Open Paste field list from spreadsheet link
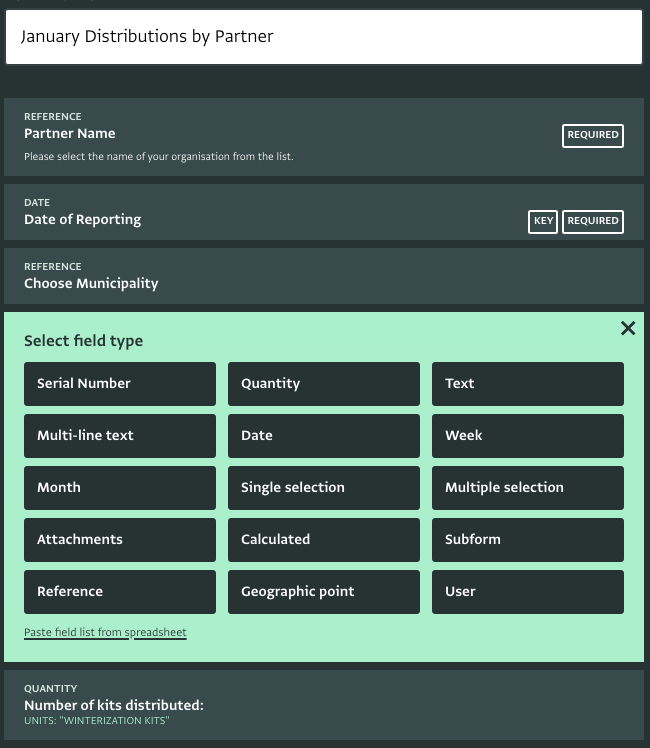Screen dimensions: 650x748 105,633
